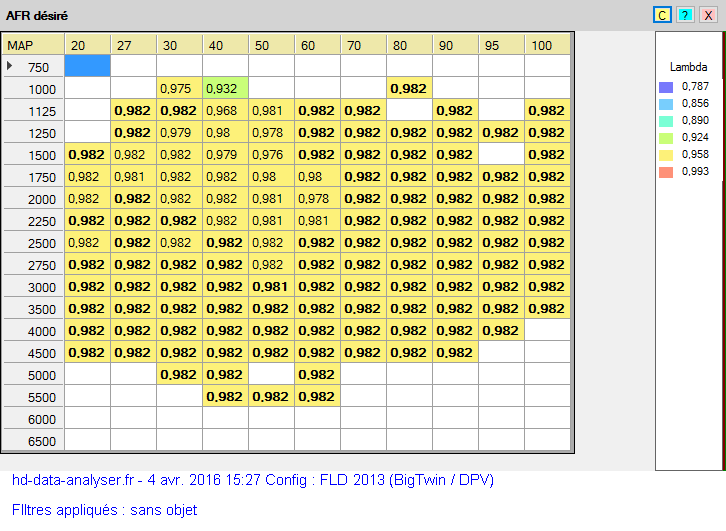
Task: Select the 1500 row header
Action: [33, 154]
